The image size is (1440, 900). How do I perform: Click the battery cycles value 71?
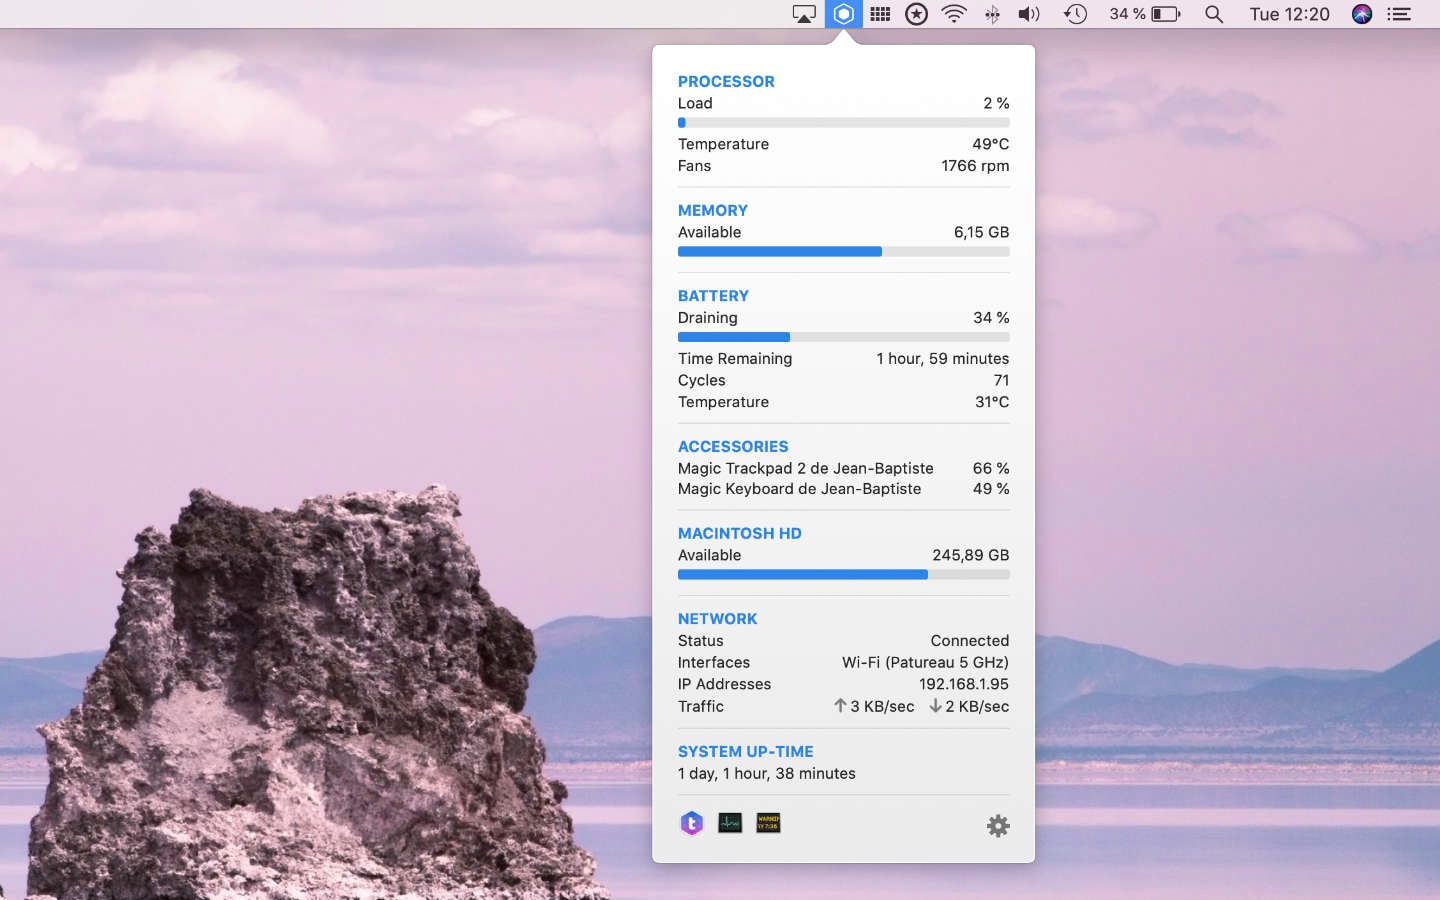tap(1001, 381)
